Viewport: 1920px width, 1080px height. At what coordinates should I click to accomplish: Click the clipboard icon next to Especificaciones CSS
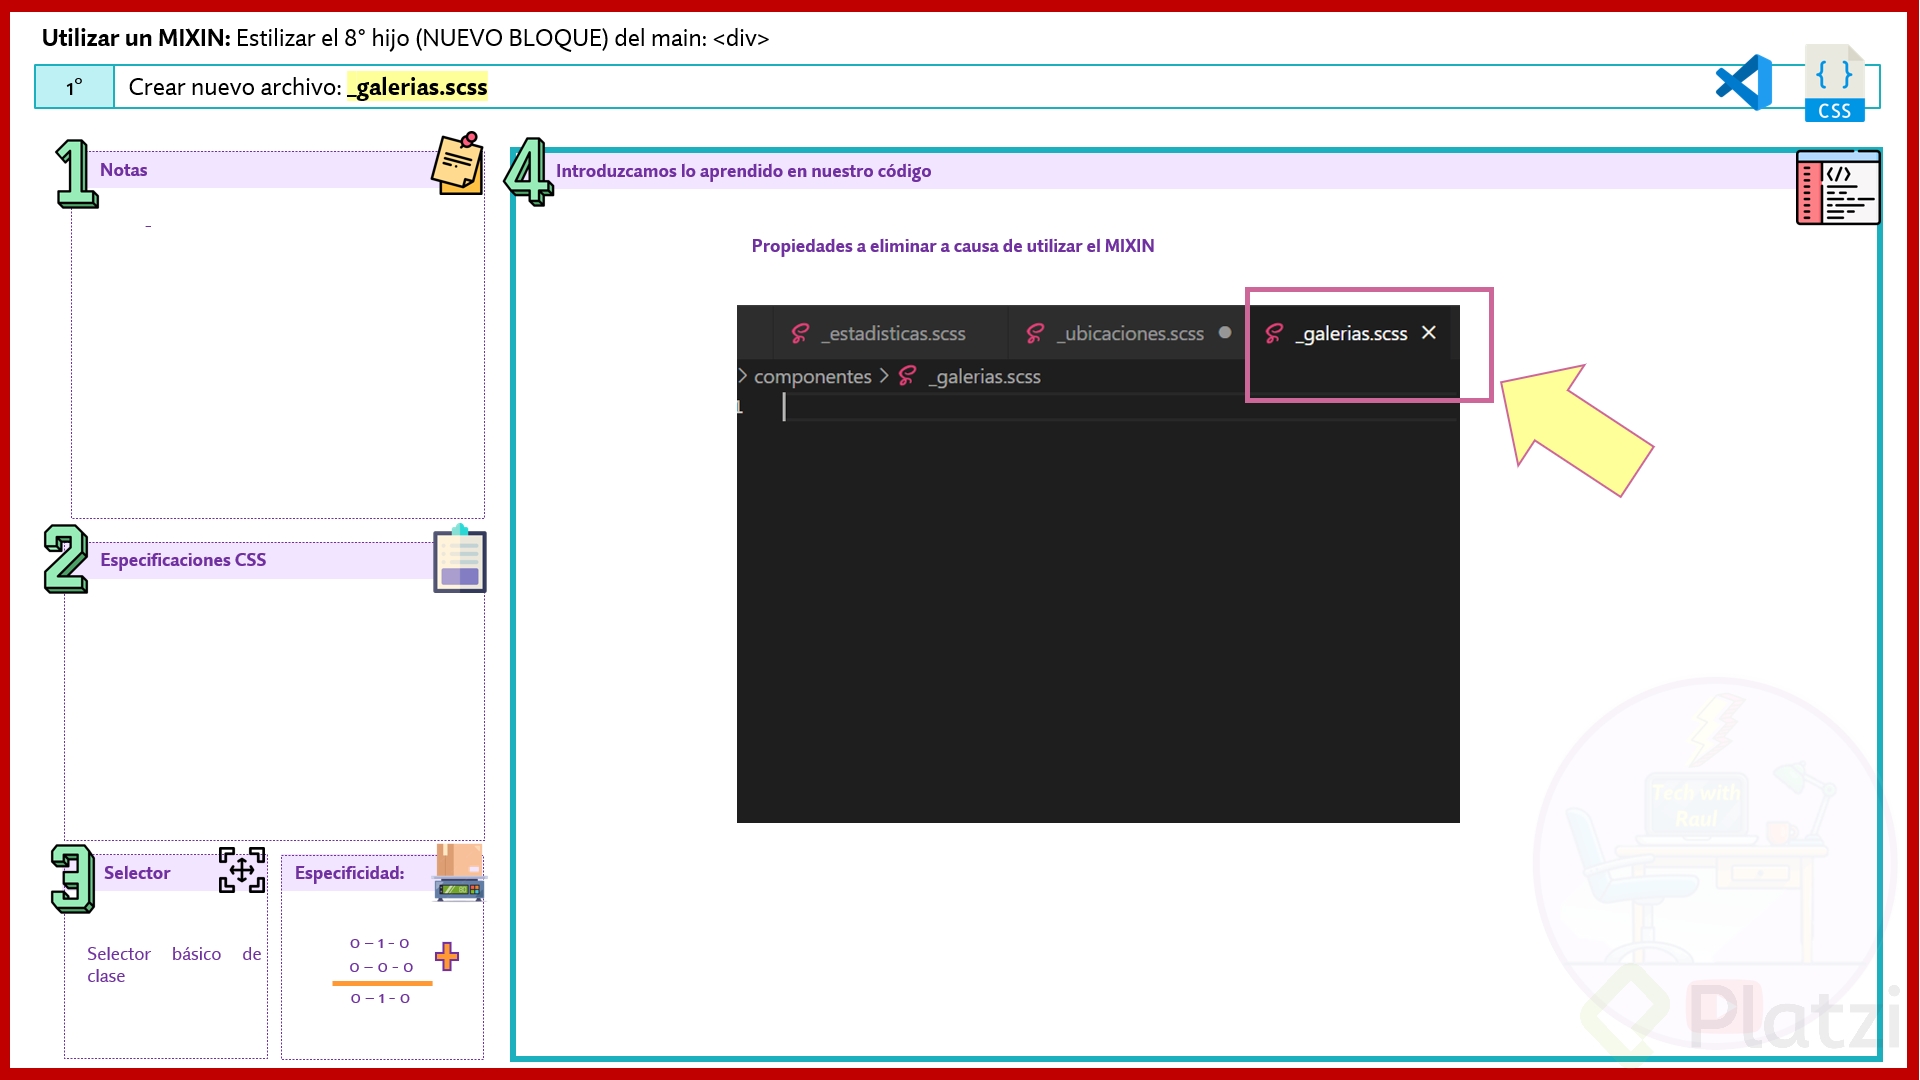click(459, 560)
